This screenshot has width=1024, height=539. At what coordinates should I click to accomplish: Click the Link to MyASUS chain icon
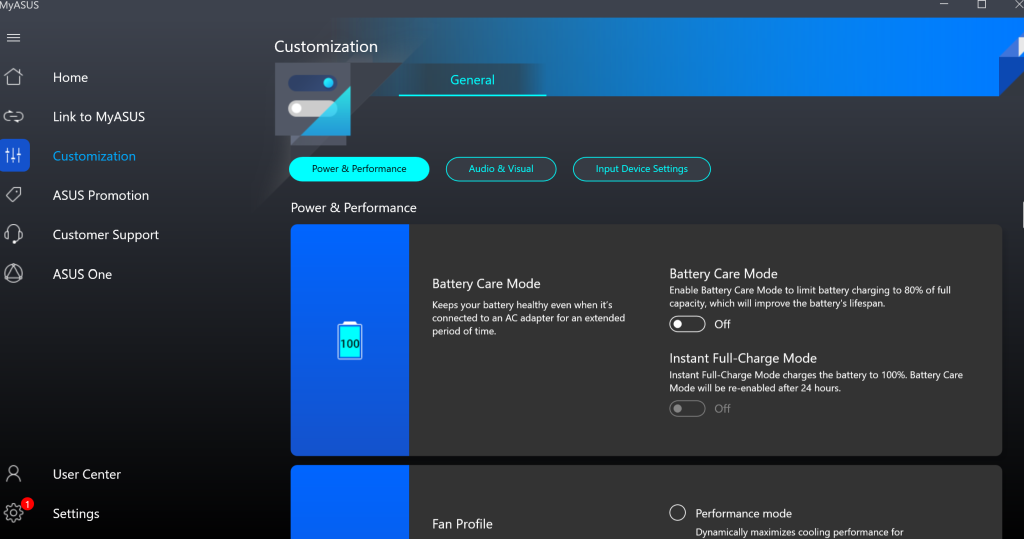tap(14, 117)
